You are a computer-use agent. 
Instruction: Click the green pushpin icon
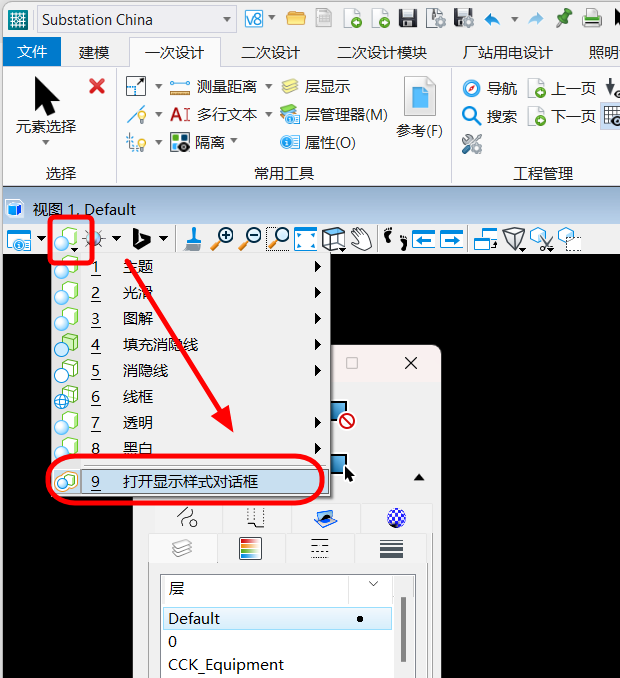564,19
